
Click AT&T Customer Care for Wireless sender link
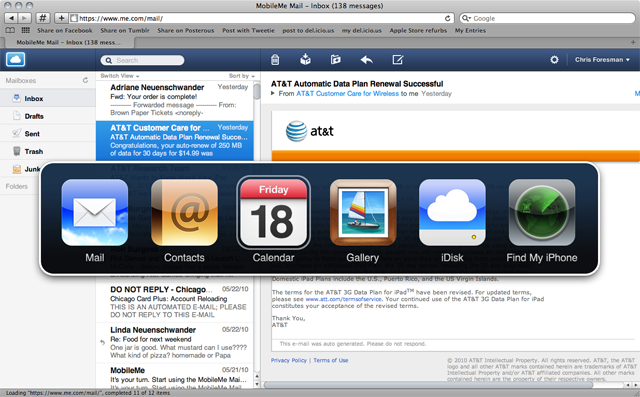(347, 93)
